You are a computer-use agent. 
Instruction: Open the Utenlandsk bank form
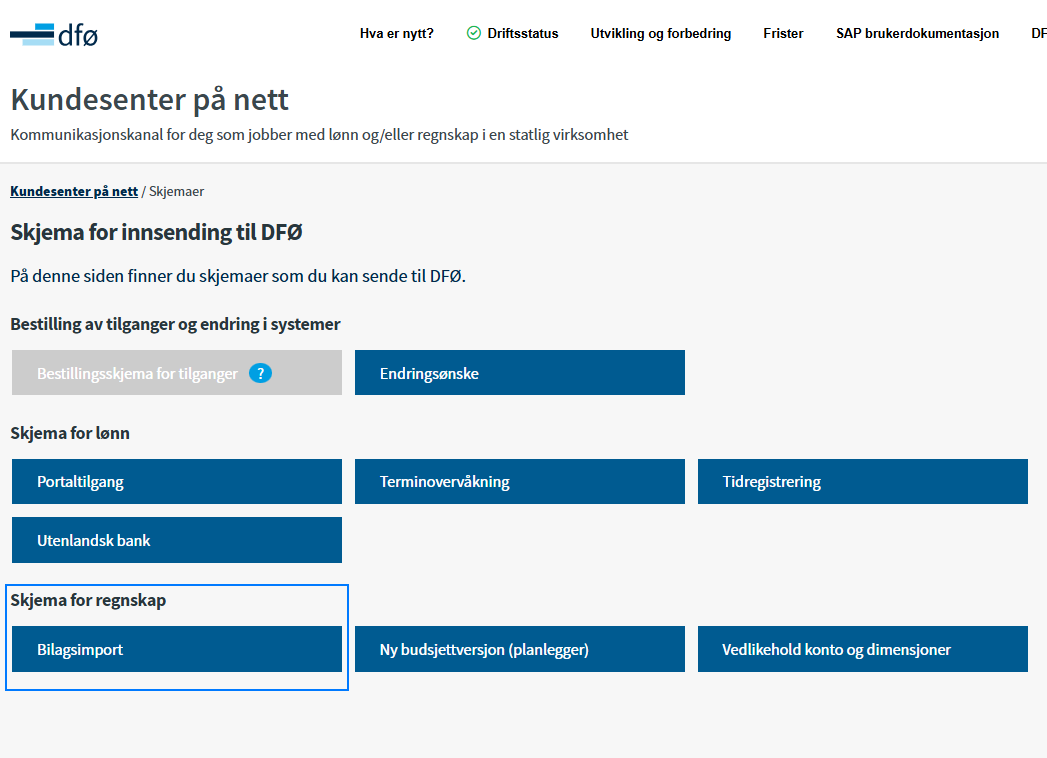177,540
